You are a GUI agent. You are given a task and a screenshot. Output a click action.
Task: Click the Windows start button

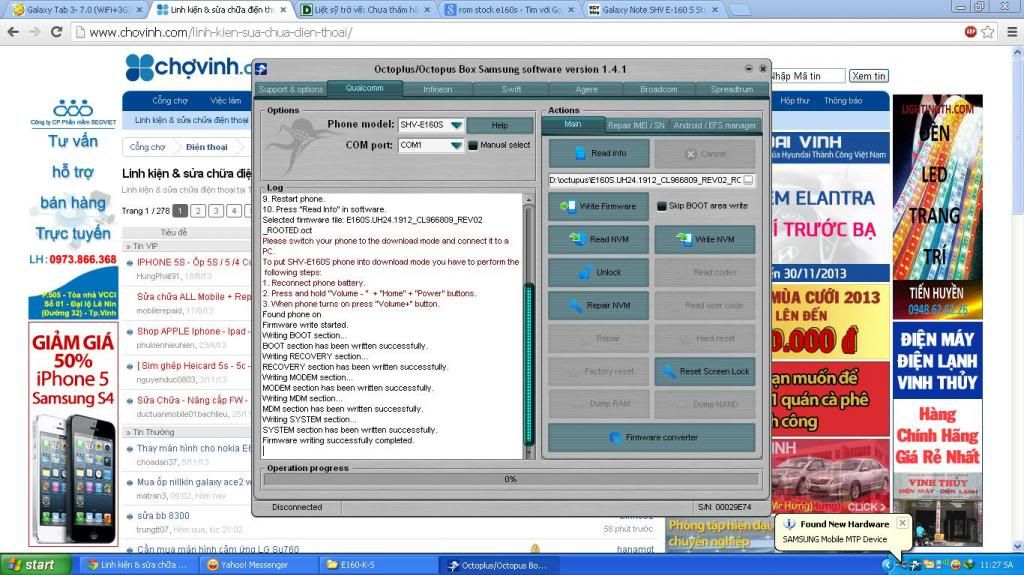pos(35,565)
